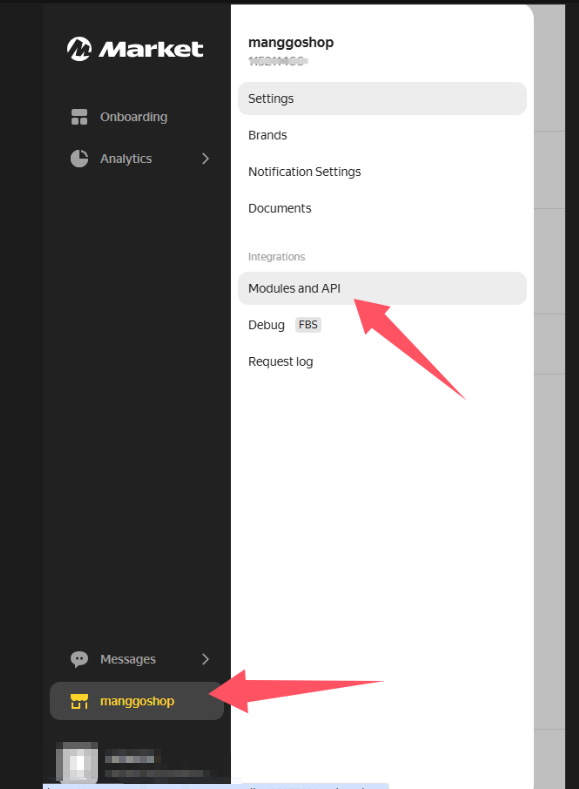The height and width of the screenshot is (789, 579).
Task: Click the Market logo icon
Action: [x=79, y=49]
